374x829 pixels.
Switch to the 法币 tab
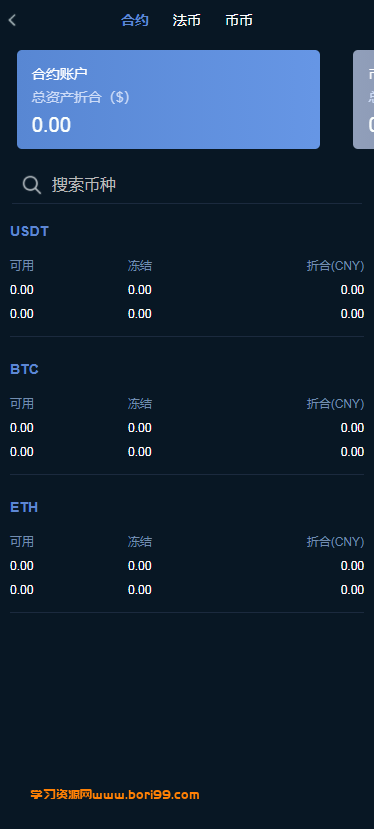pyautogui.click(x=187, y=21)
